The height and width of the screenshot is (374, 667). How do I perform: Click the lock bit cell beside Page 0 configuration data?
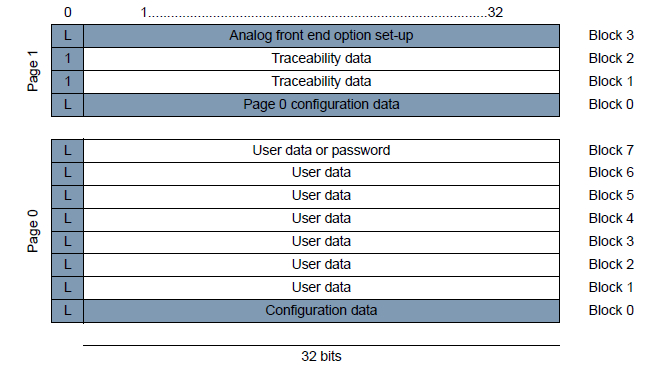[68, 105]
